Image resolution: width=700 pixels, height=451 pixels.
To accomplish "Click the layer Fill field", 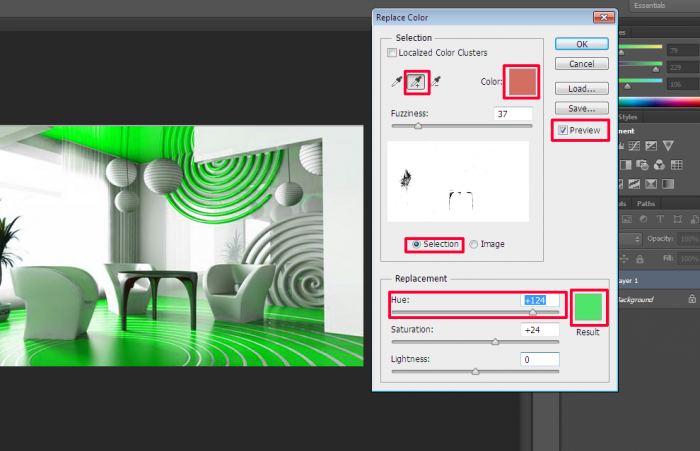I will coord(688,259).
